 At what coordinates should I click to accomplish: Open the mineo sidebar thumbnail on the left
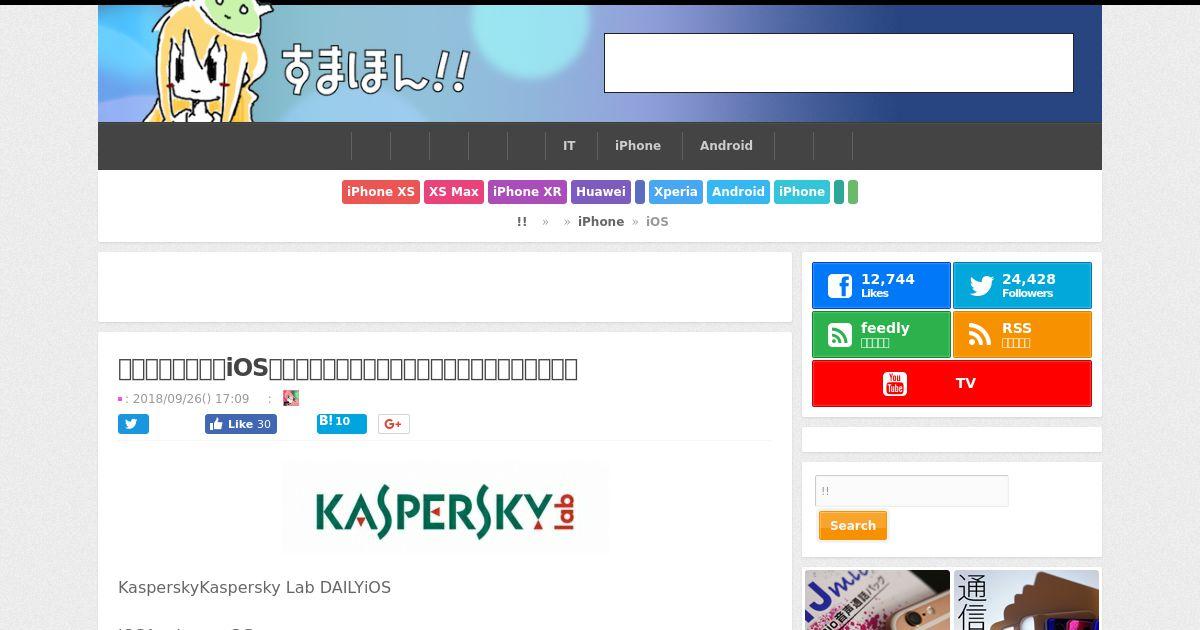pos(878,600)
